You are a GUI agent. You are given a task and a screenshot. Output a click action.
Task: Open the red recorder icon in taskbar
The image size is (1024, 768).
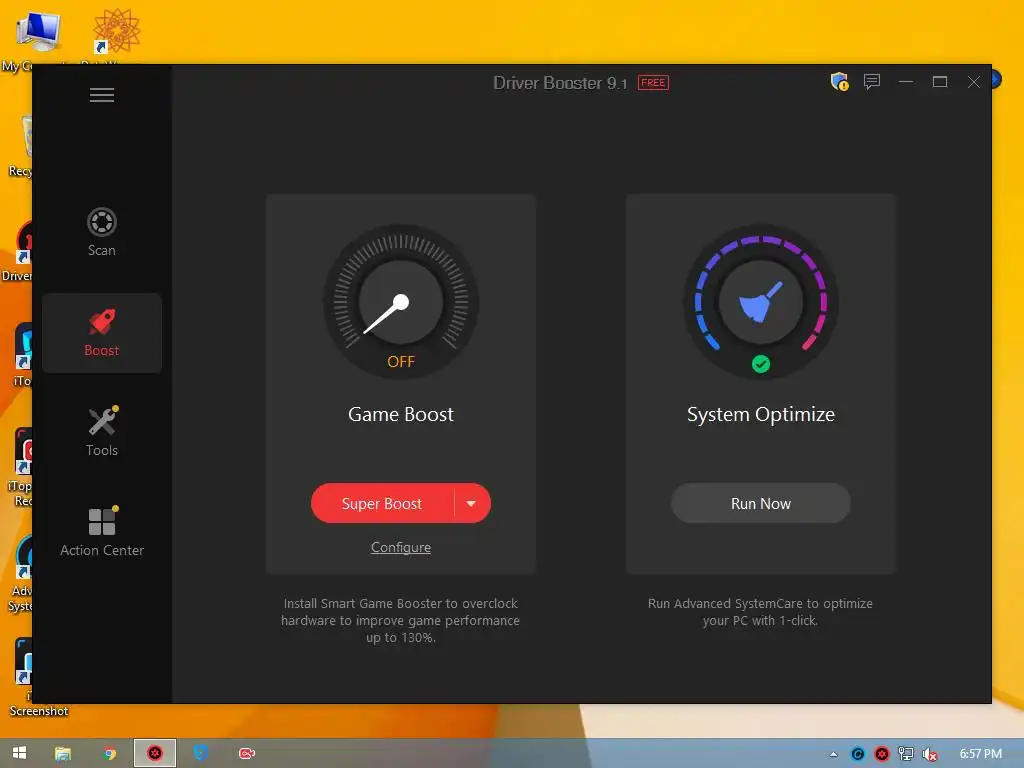click(x=247, y=754)
